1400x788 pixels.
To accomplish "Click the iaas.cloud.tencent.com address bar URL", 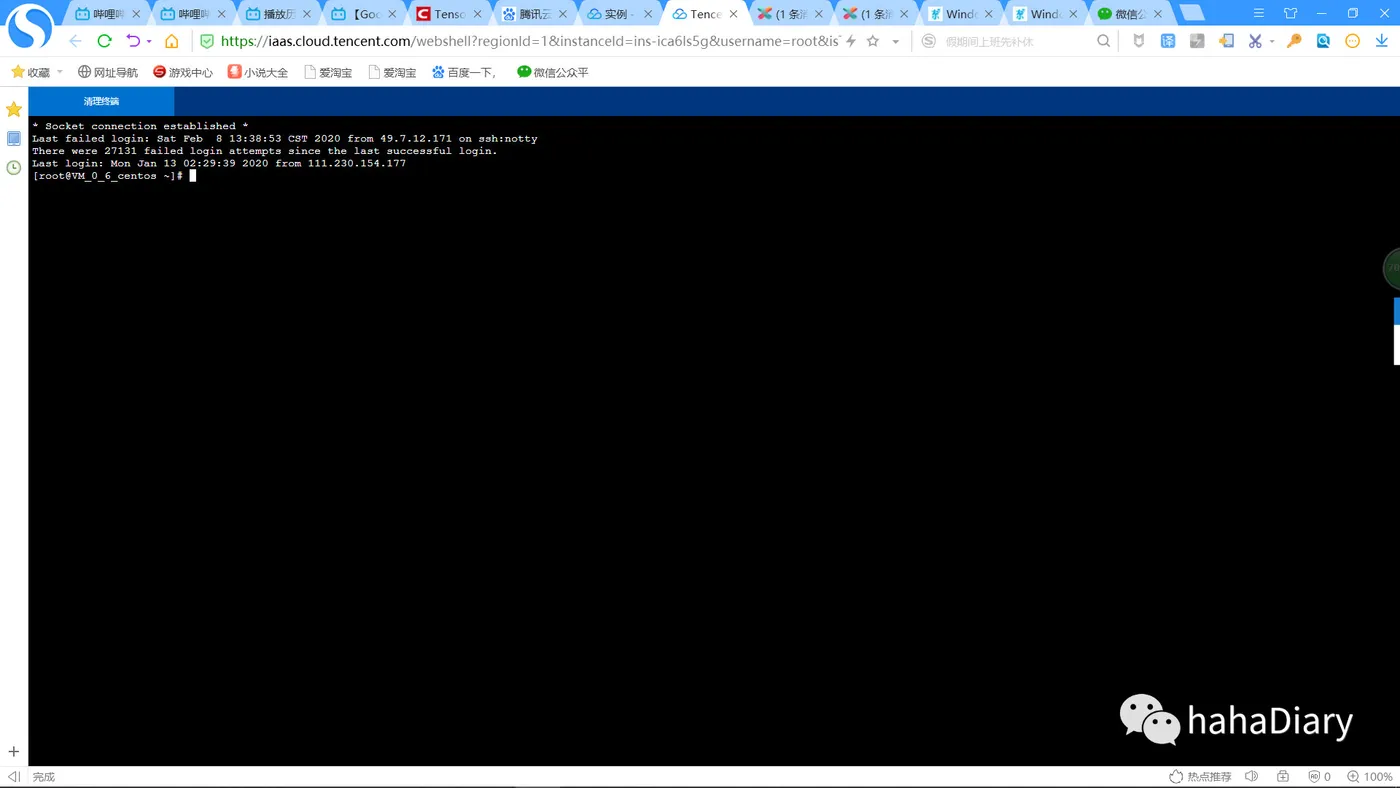I will coord(530,41).
